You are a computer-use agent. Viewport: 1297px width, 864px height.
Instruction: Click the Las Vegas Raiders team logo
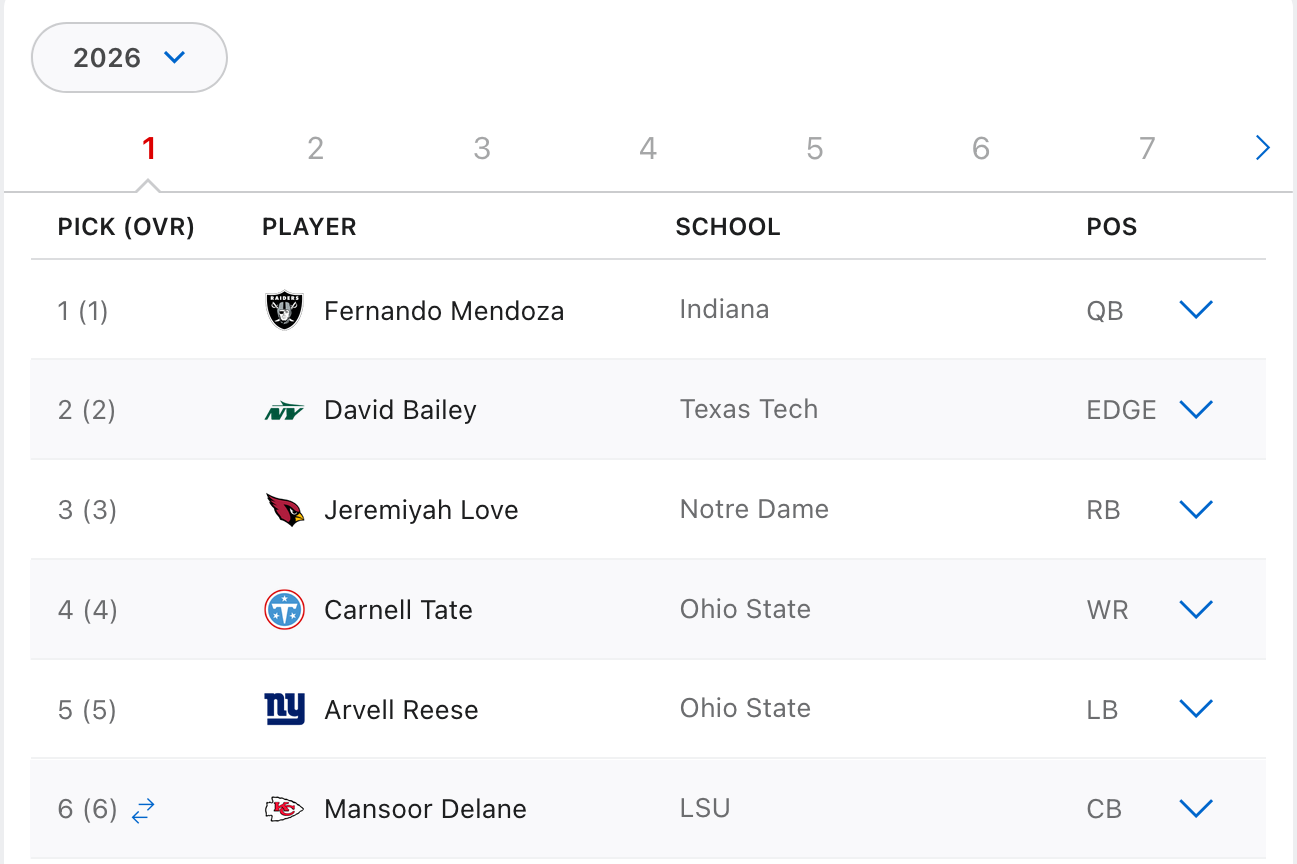point(284,310)
